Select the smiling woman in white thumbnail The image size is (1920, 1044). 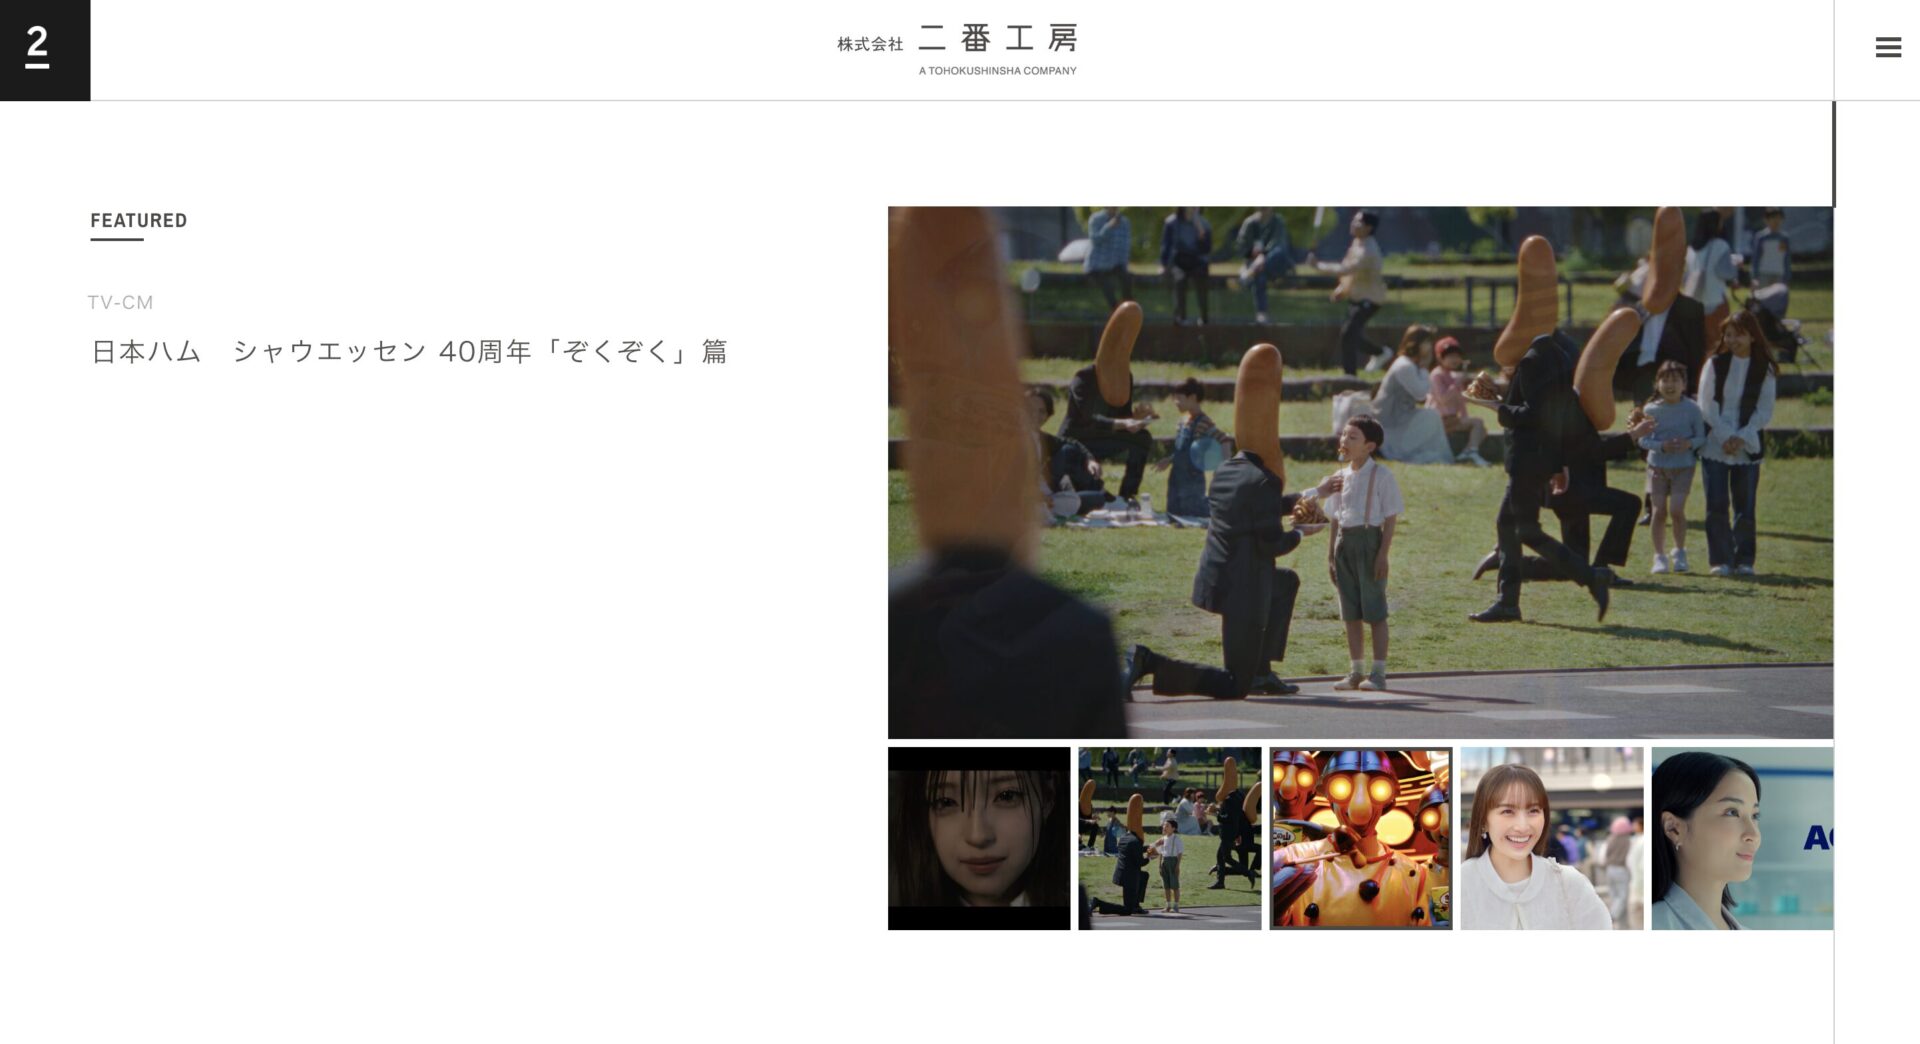(1551, 838)
